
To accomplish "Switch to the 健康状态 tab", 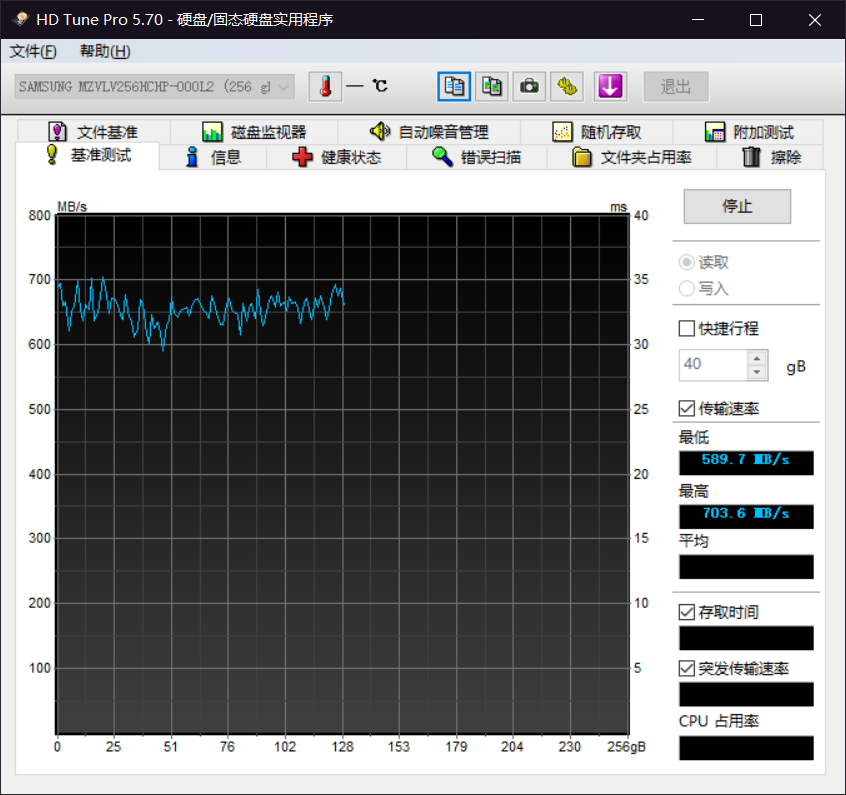I will point(337,157).
